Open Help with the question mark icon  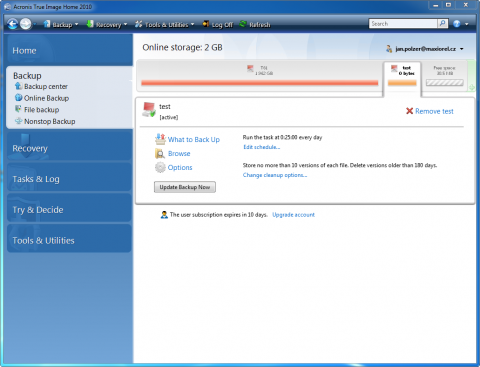click(x=457, y=24)
